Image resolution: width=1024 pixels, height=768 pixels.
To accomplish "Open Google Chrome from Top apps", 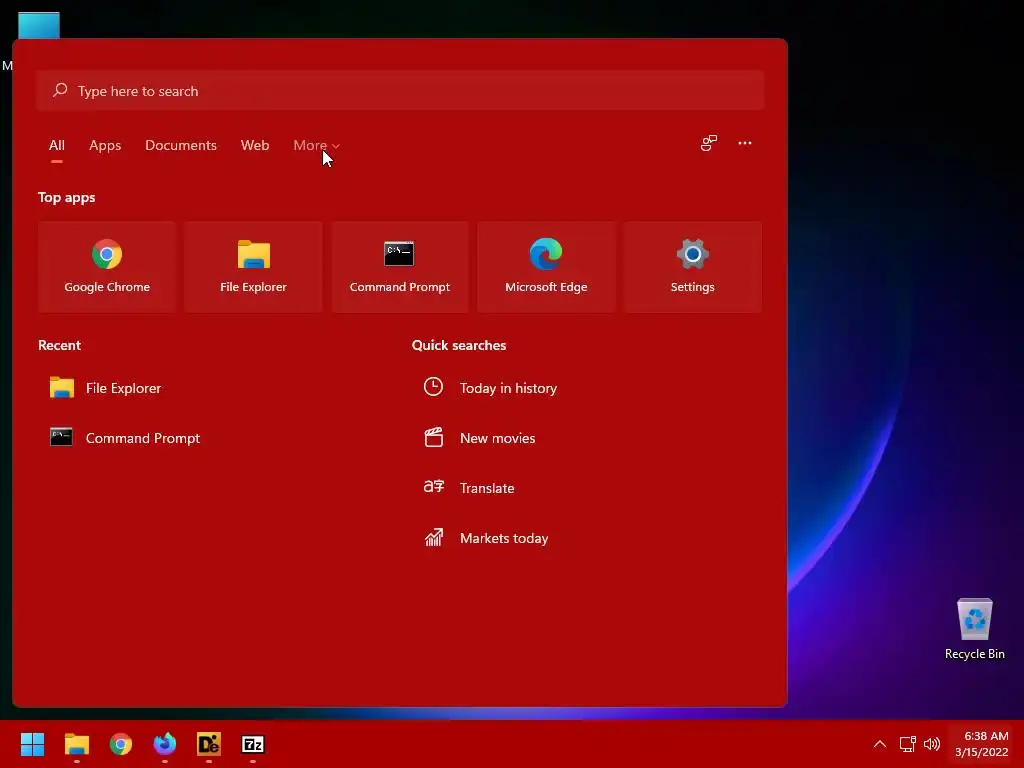I will pos(107,266).
